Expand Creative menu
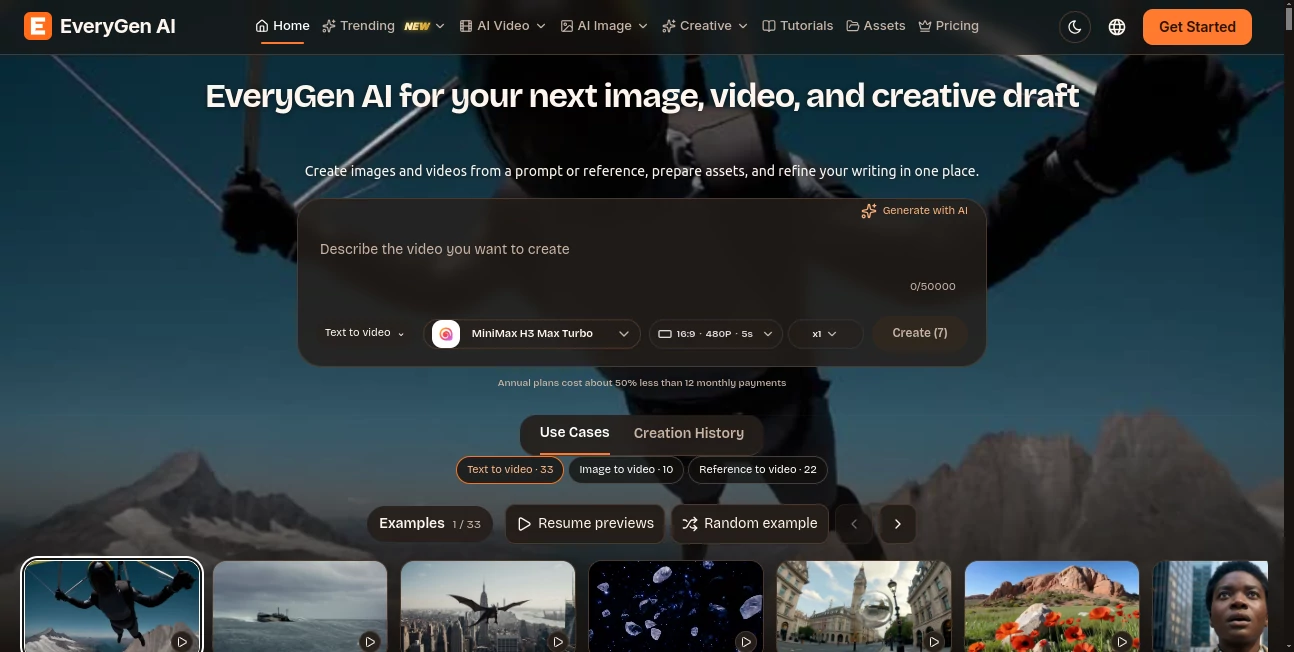 (705, 26)
